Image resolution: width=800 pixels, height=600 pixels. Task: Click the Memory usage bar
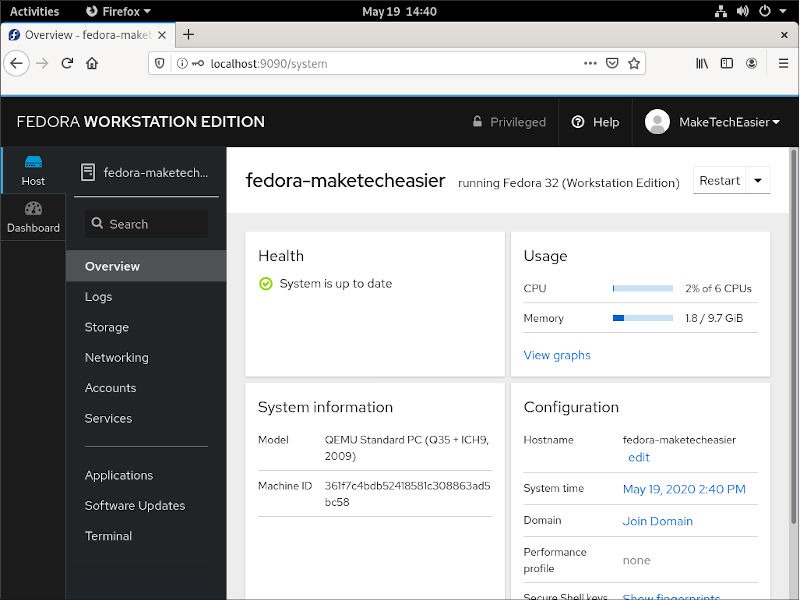[642, 318]
